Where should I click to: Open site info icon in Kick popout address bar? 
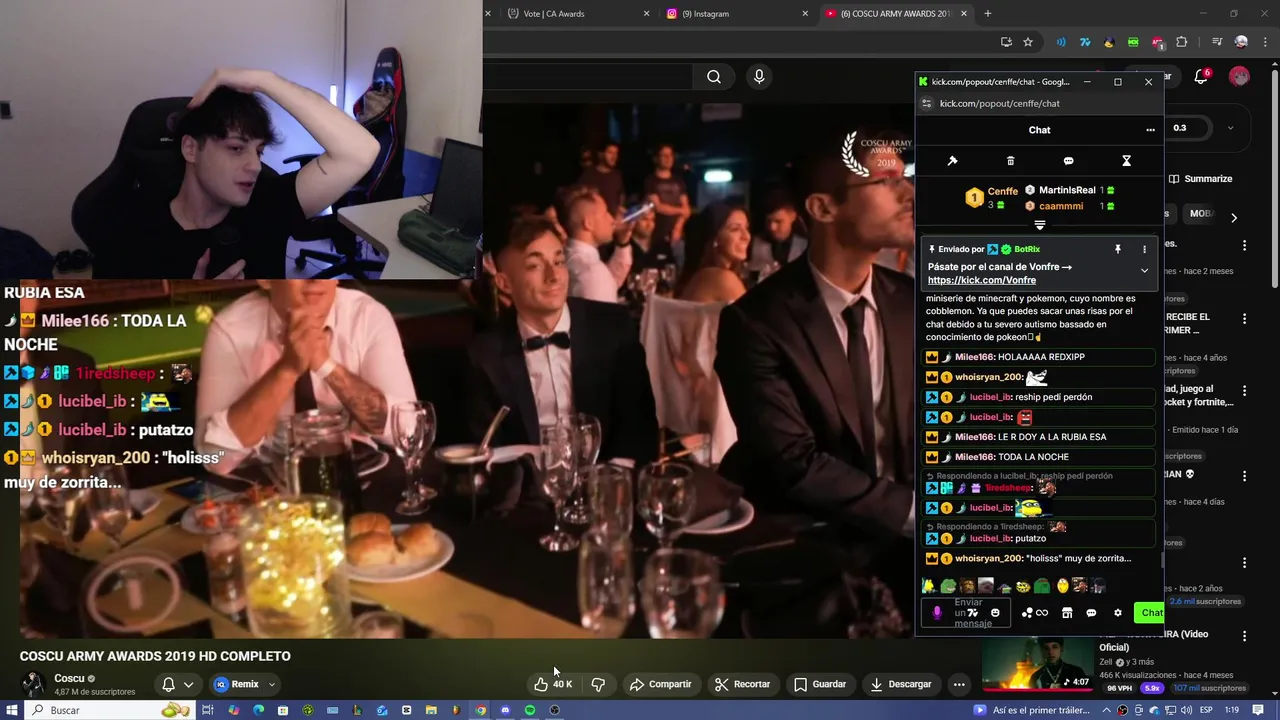(x=927, y=104)
